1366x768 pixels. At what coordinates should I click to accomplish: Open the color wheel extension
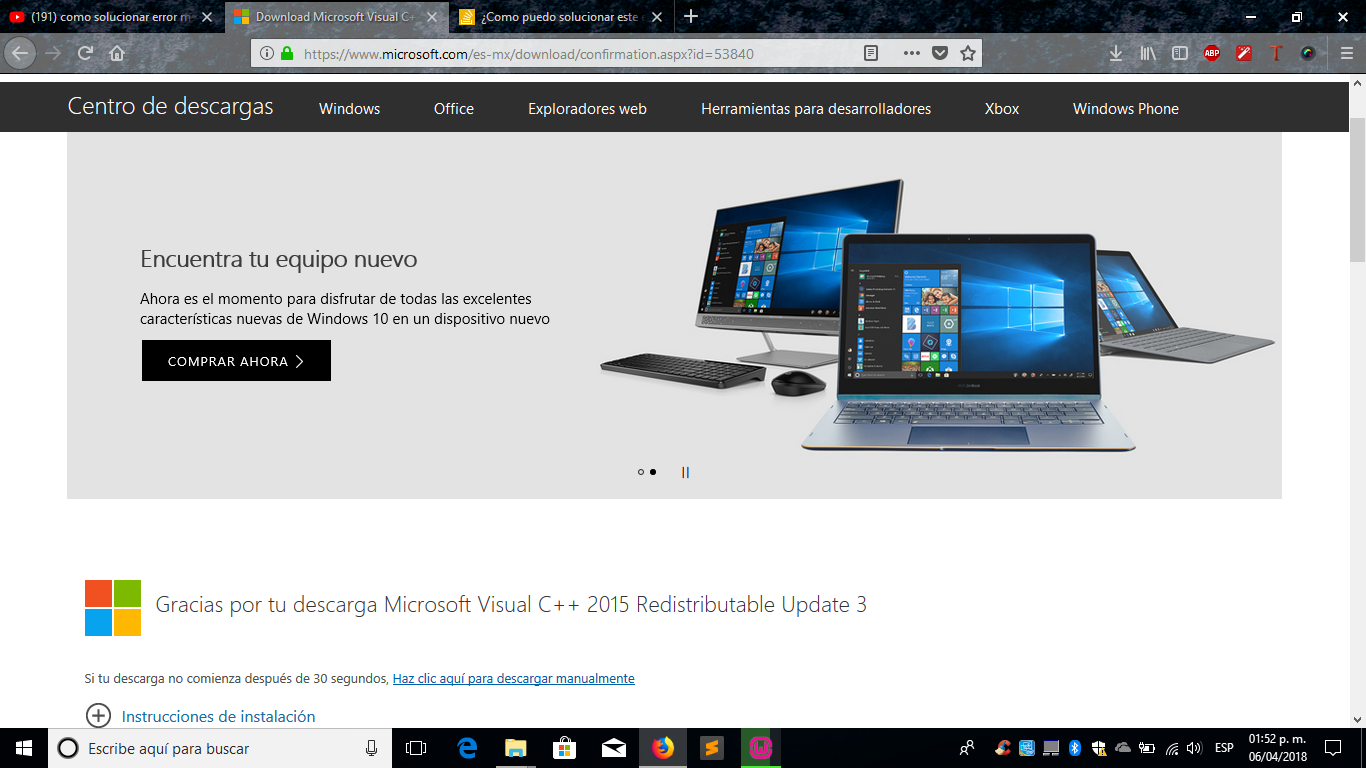(1308, 53)
